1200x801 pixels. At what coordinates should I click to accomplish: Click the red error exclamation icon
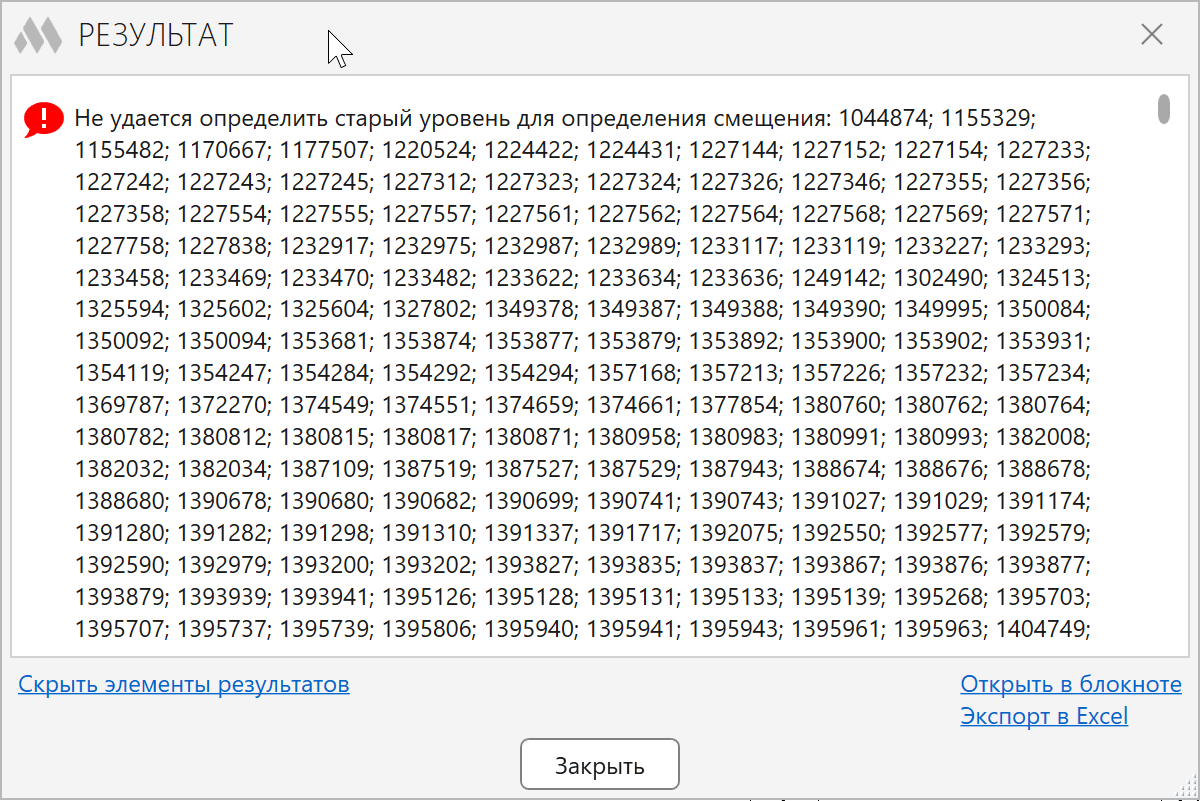pyautogui.click(x=44, y=120)
